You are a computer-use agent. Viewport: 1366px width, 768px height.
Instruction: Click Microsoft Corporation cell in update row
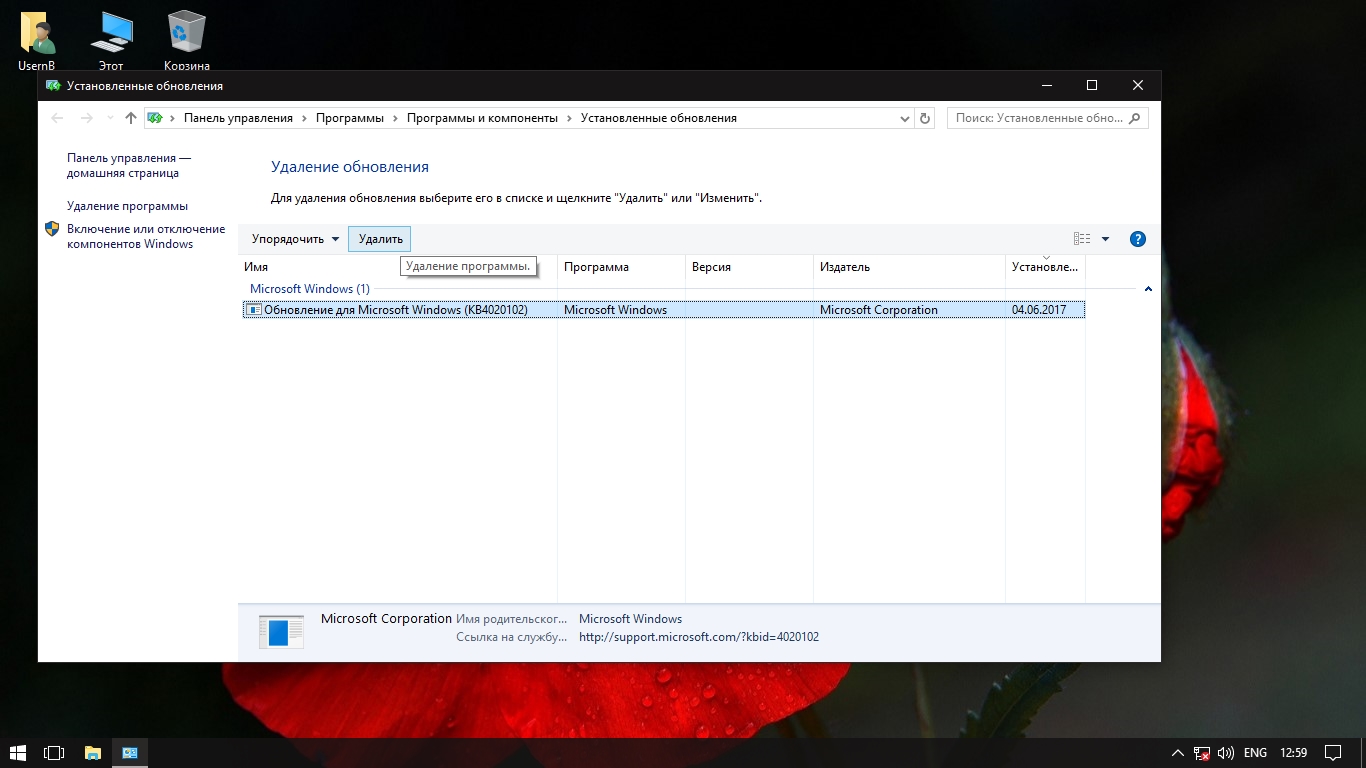879,310
